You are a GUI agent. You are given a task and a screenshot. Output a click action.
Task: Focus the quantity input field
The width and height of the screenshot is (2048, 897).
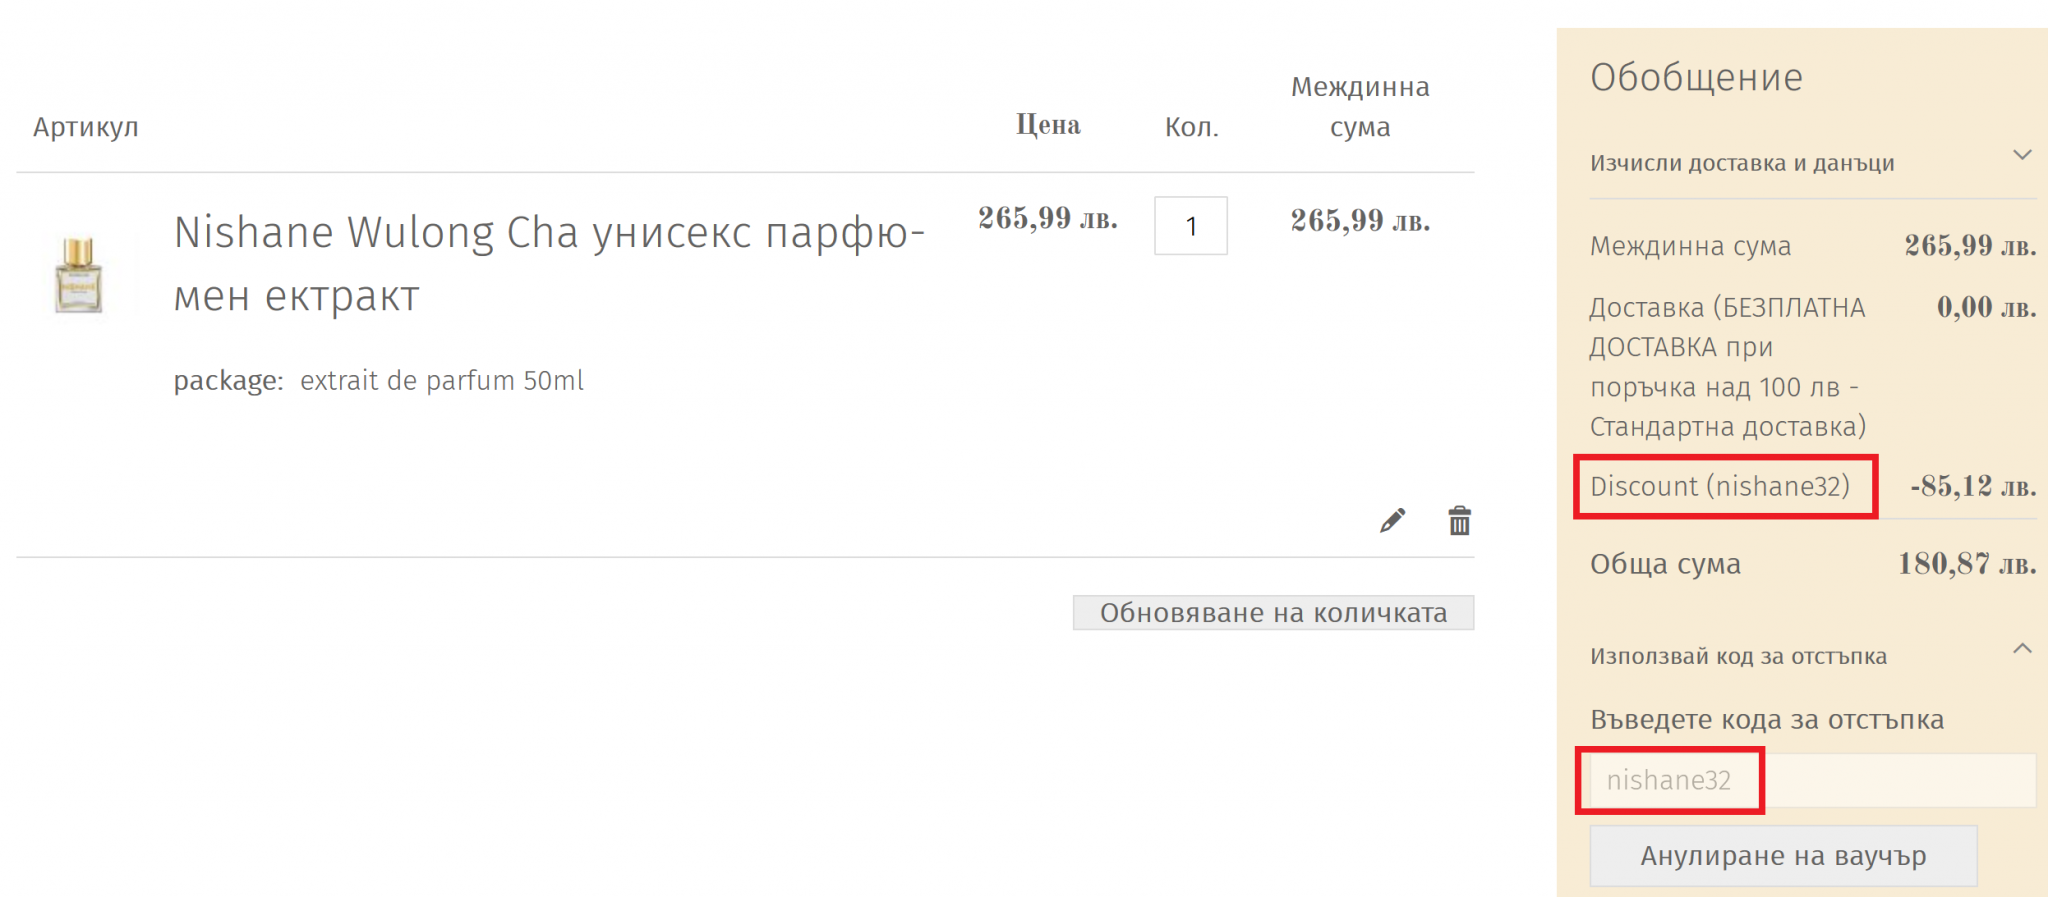(x=1190, y=226)
